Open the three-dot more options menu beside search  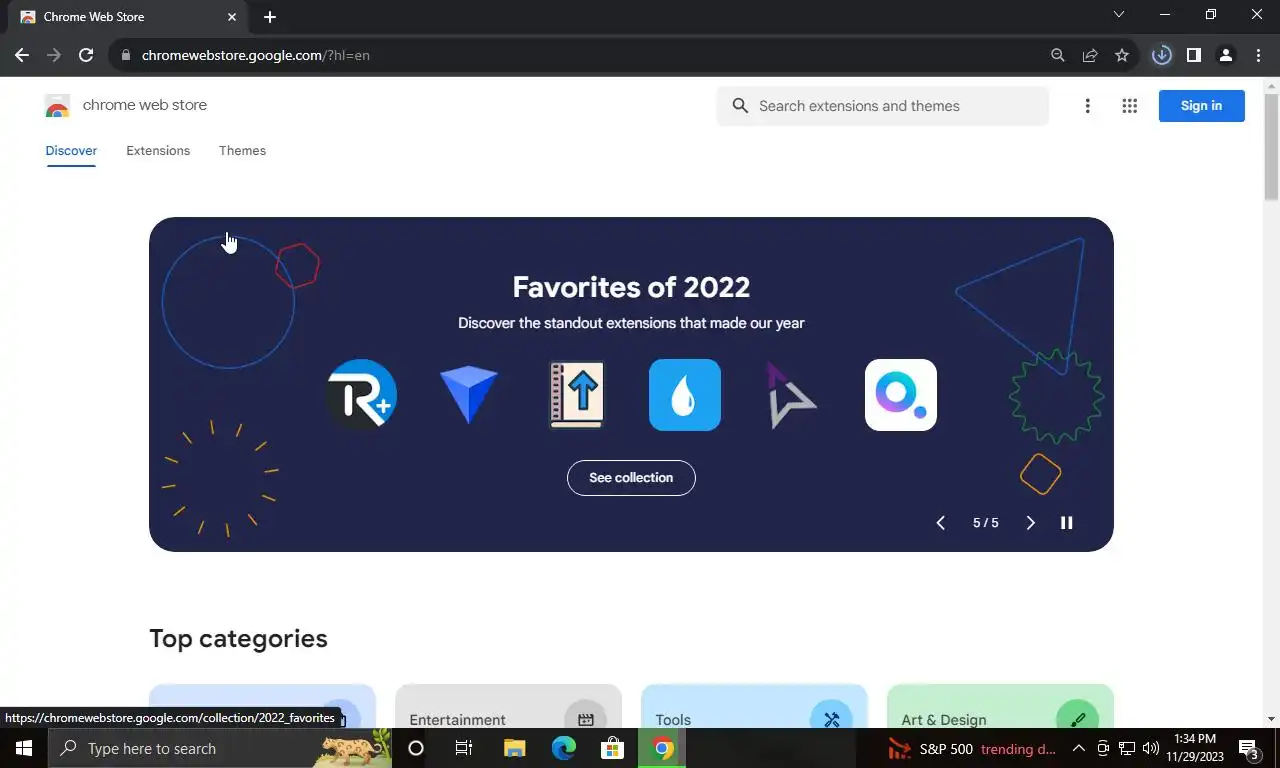[x=1087, y=106]
